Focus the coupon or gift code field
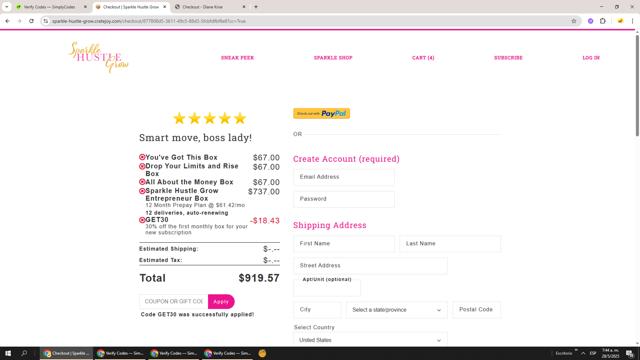 coord(173,302)
